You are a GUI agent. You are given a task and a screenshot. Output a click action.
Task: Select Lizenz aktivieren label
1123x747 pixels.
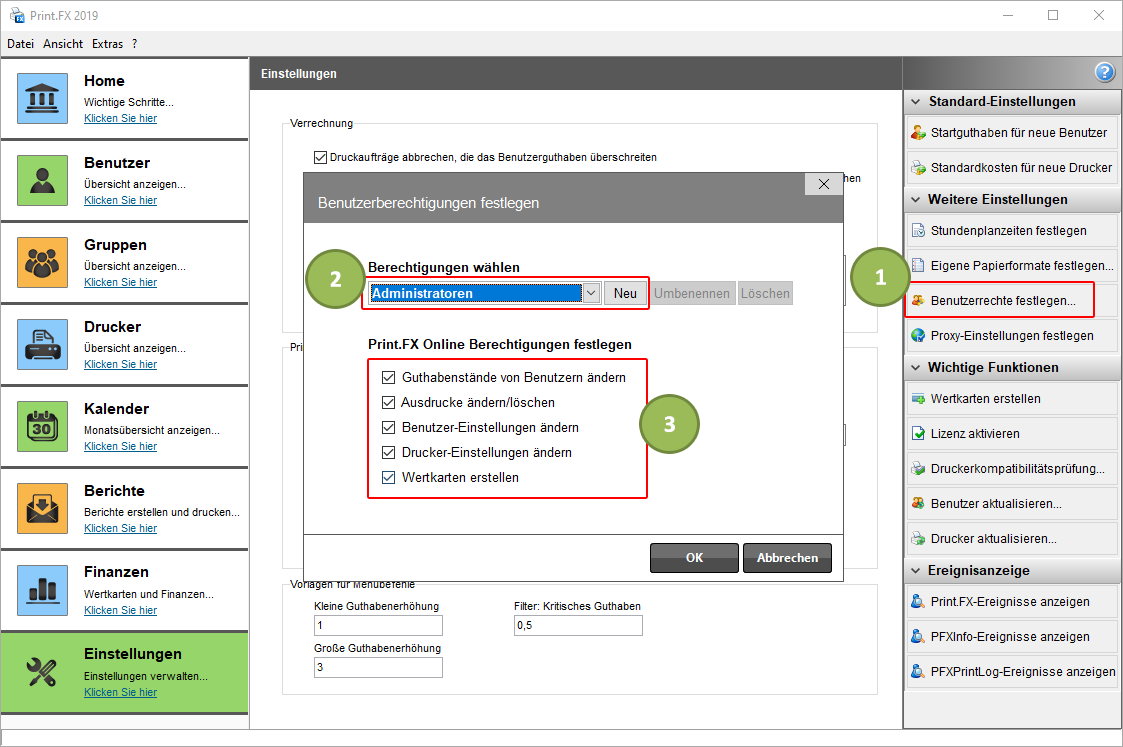tap(975, 434)
